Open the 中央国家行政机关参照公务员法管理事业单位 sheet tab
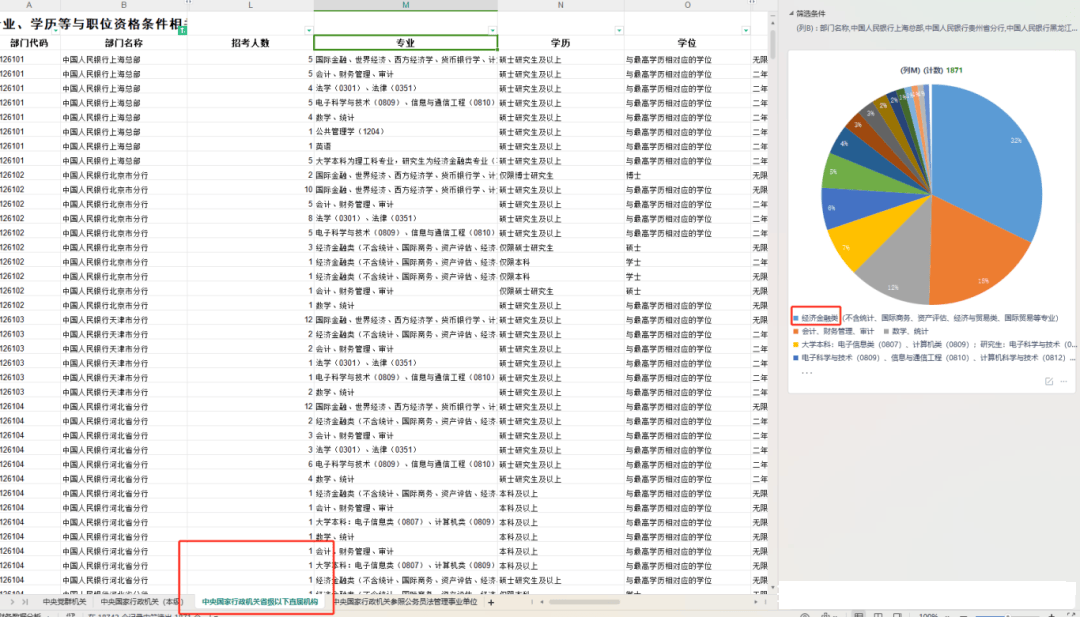Screen dimensions: 1080x617 (405, 602)
